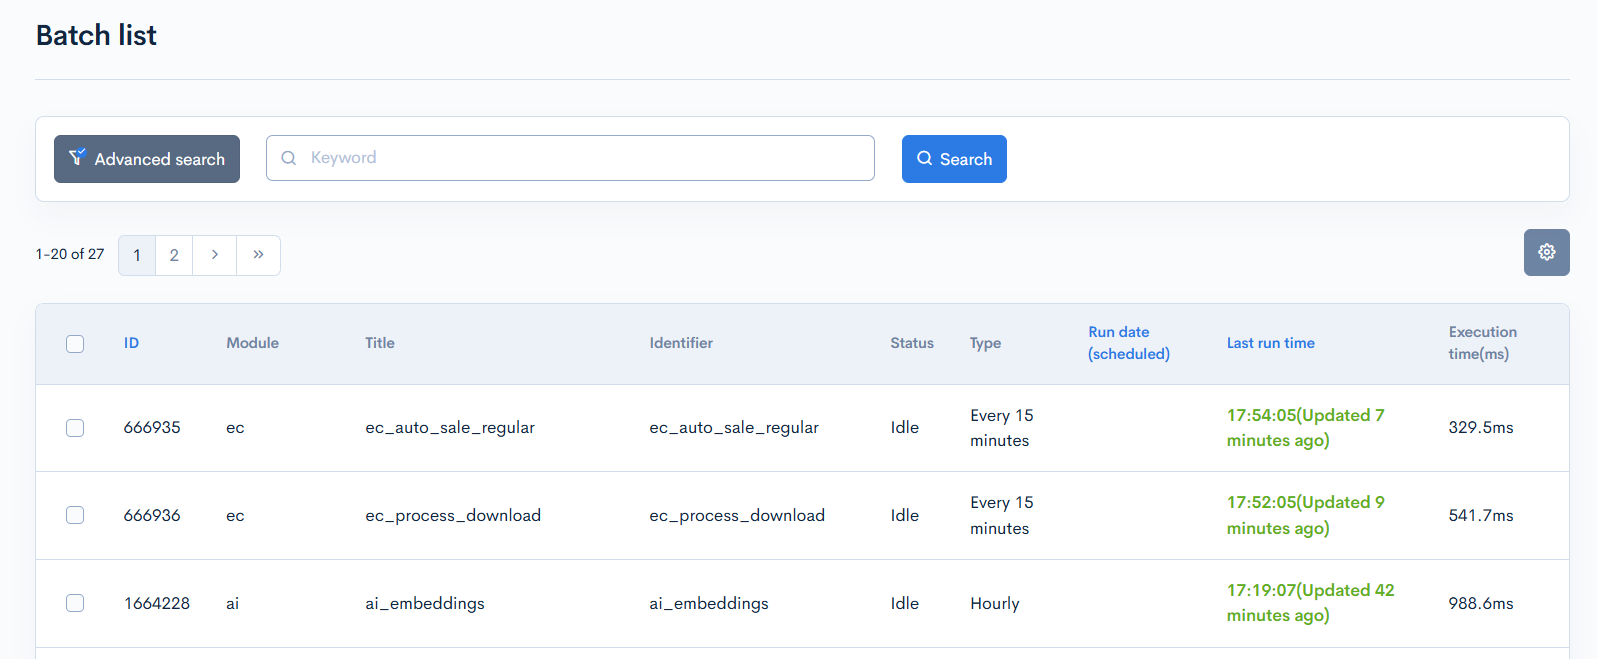Screen dimensions: 1597x659
Task: Click the blue Search button
Action: (954, 159)
